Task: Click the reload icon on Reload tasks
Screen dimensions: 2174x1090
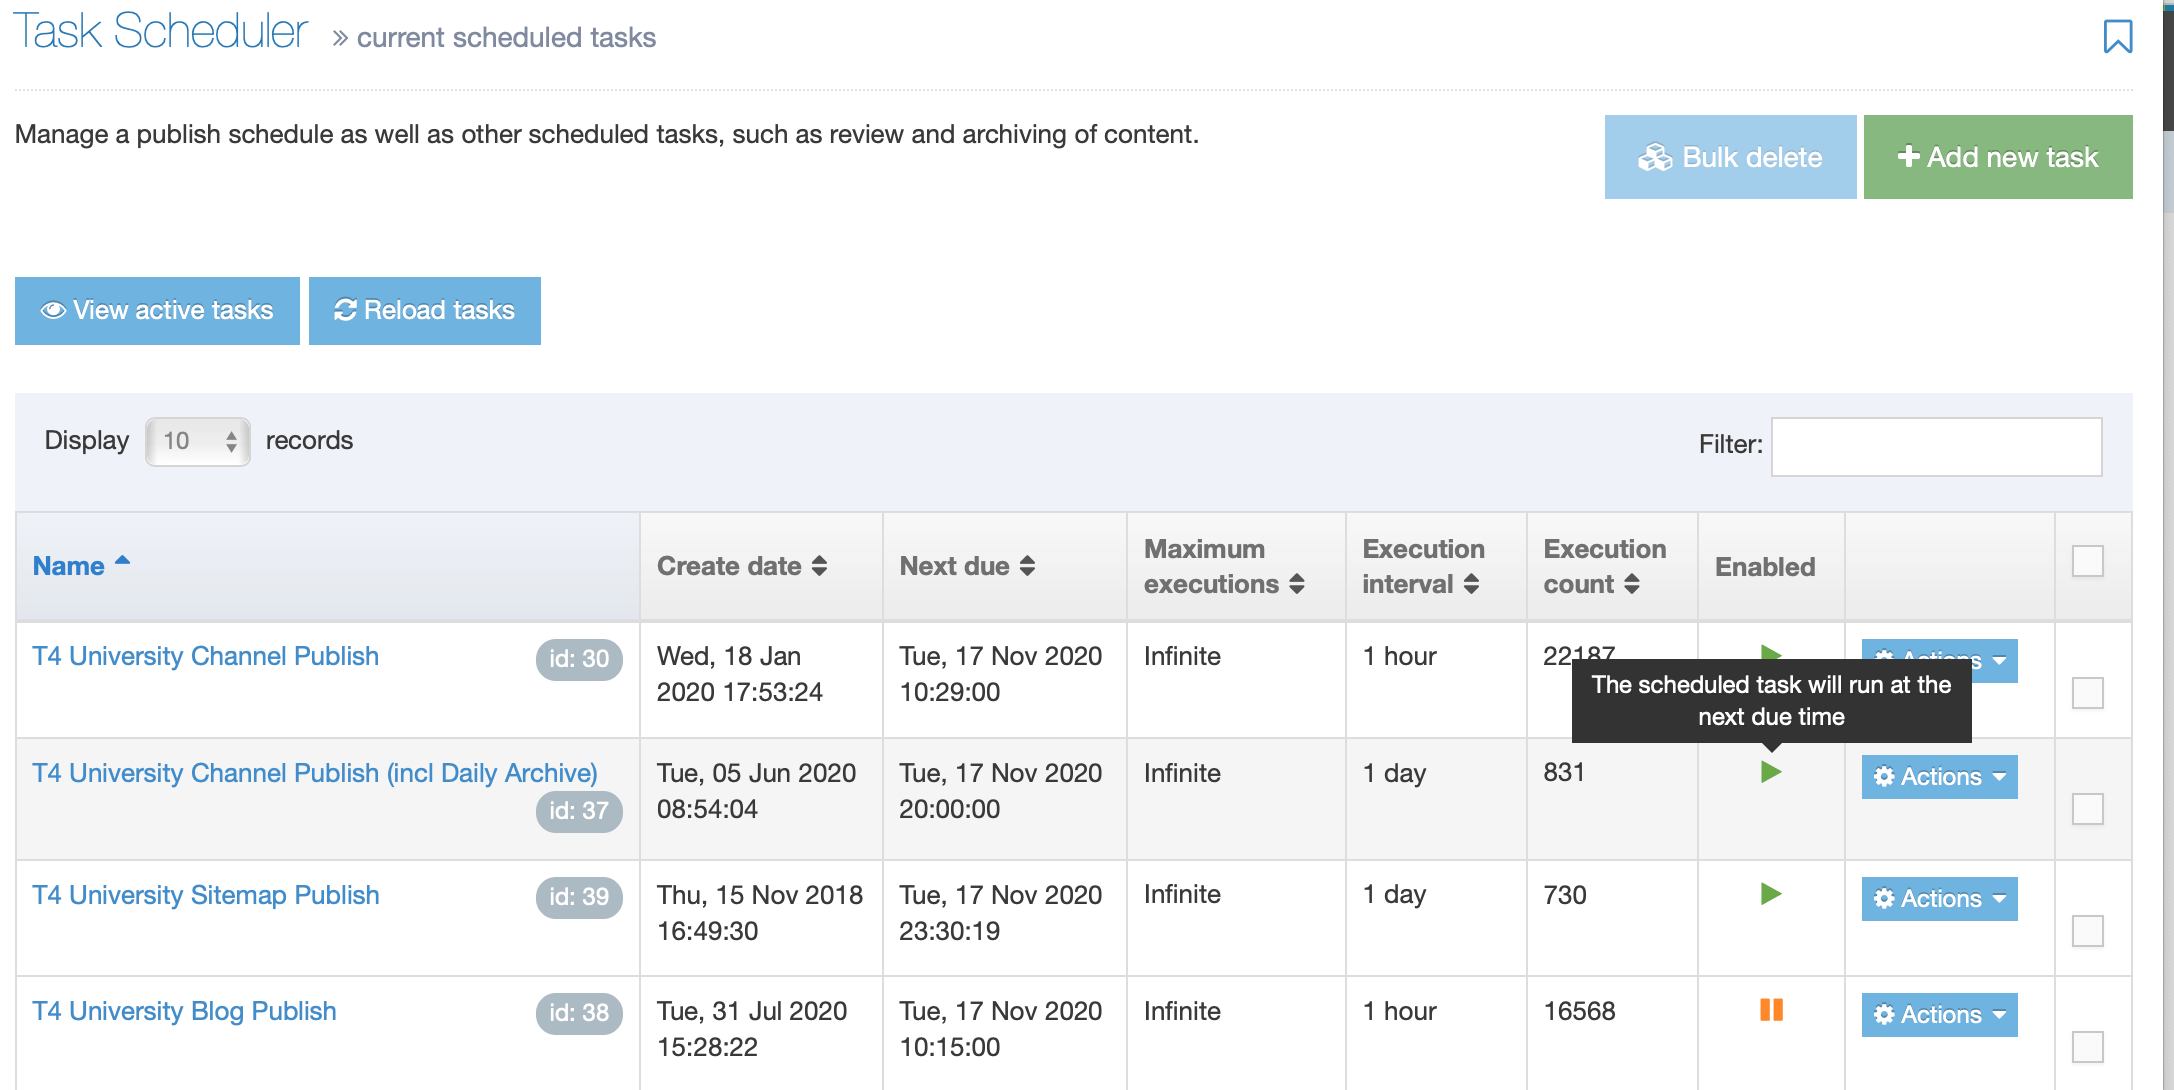Action: coord(344,310)
